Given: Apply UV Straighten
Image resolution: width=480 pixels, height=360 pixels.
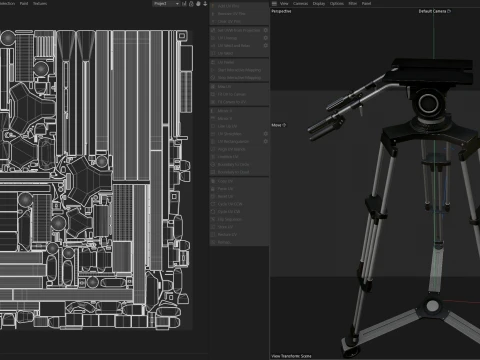Looking at the screenshot, I should [236, 134].
